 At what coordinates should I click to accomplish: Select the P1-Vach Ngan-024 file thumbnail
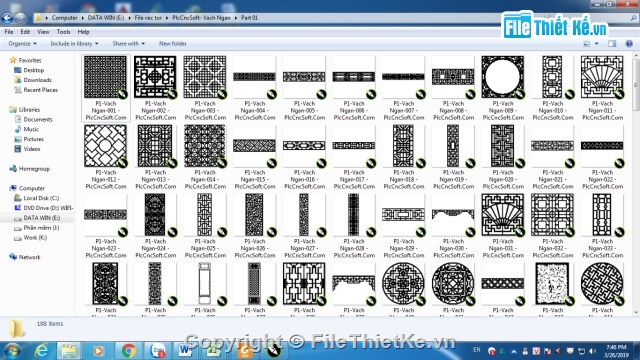[x=155, y=215]
